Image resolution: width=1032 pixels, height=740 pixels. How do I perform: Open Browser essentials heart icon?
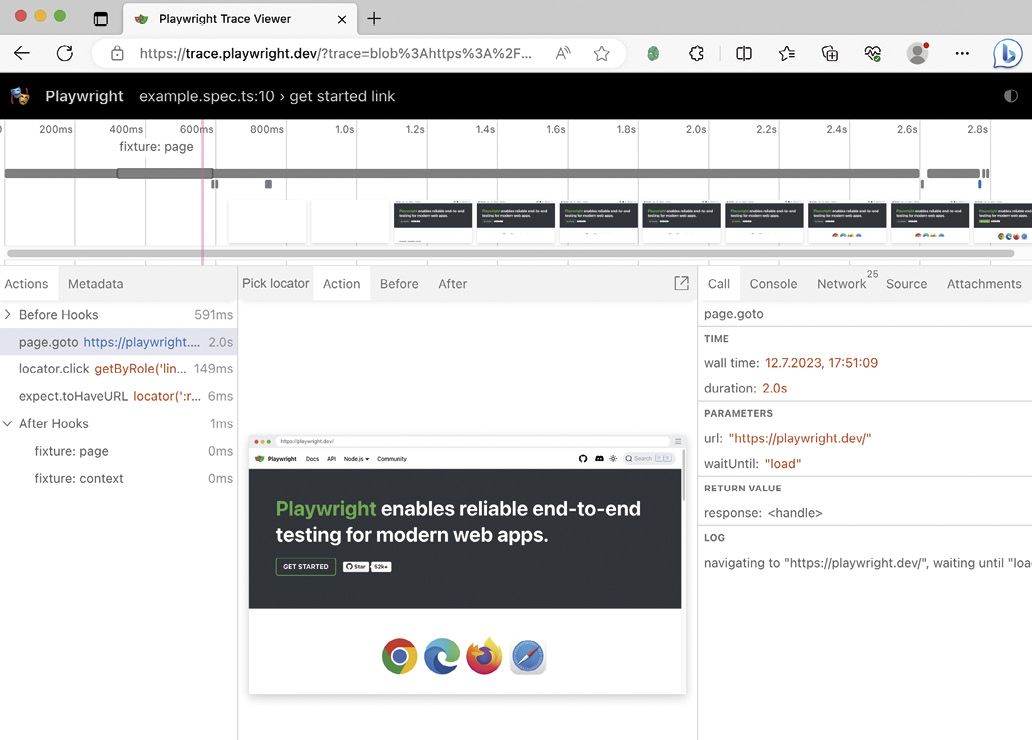point(873,53)
